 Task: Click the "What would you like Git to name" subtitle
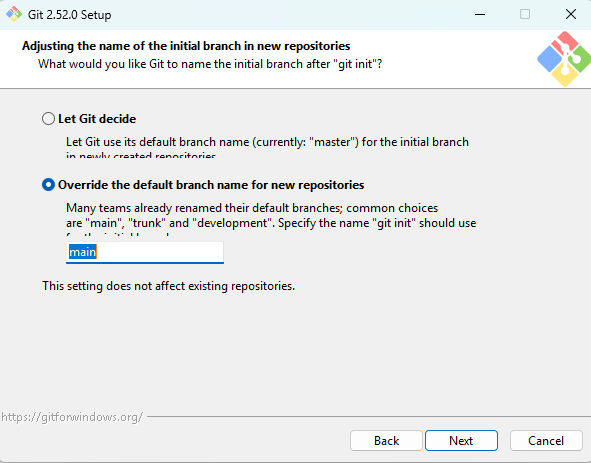[x=210, y=64]
